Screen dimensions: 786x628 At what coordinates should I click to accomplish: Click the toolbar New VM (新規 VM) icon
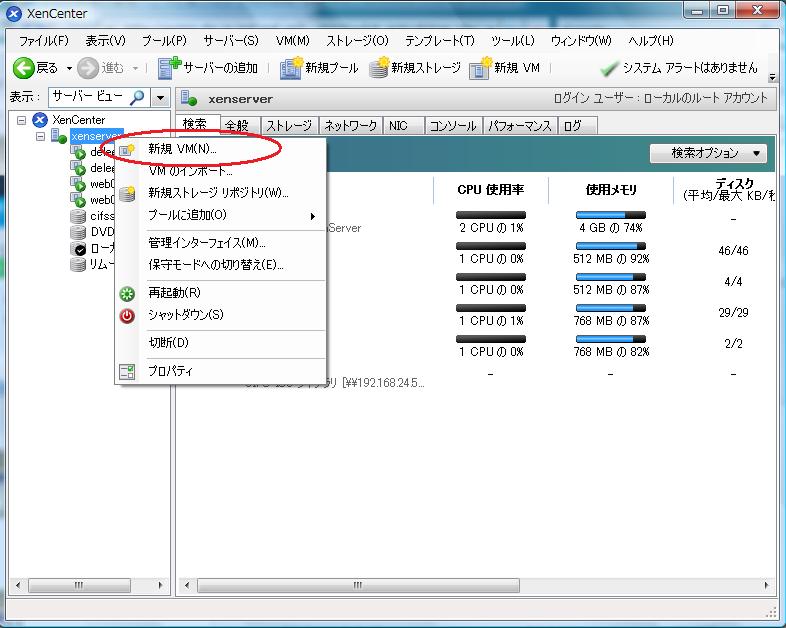point(480,68)
